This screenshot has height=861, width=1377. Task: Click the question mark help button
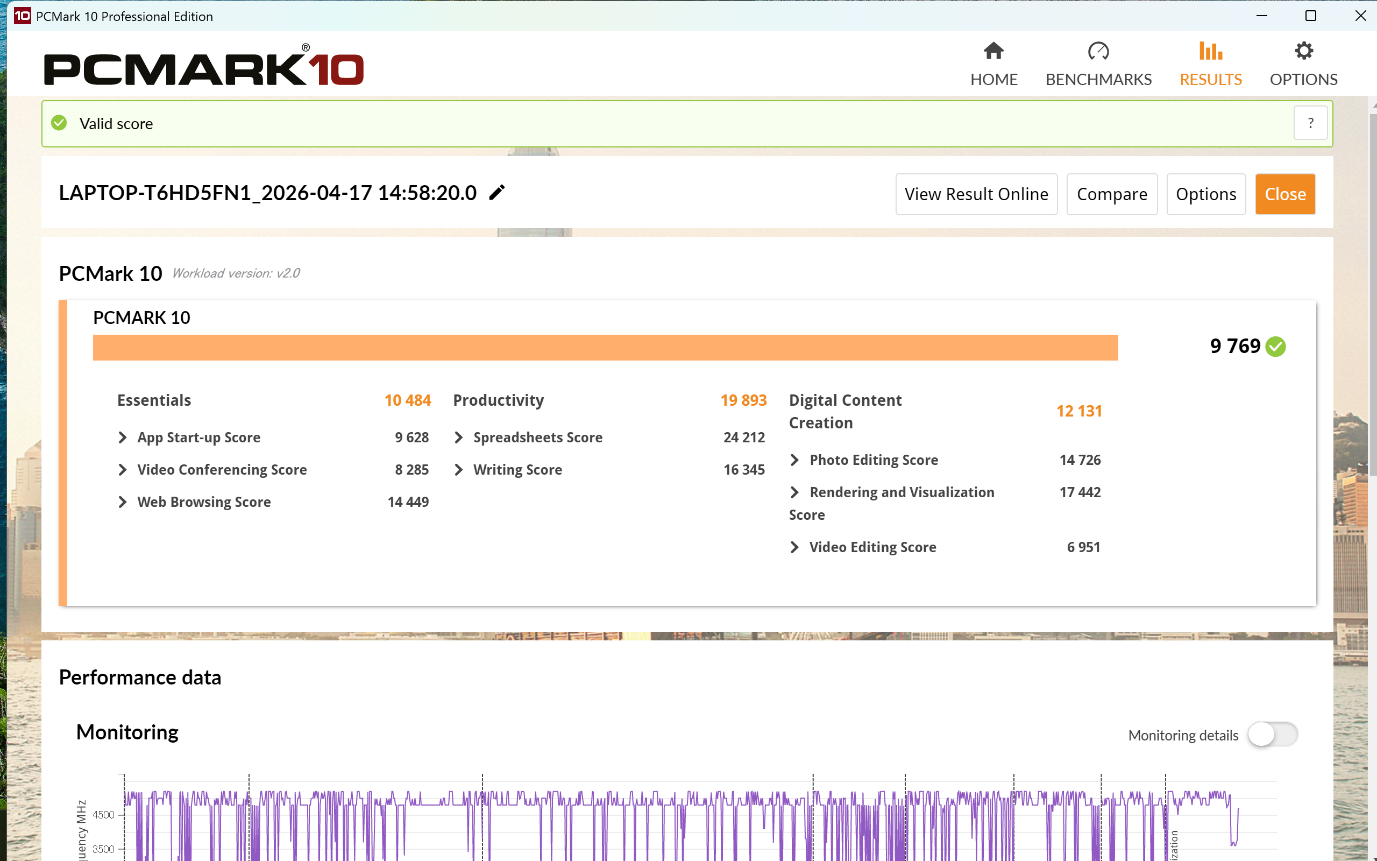pyautogui.click(x=1311, y=123)
